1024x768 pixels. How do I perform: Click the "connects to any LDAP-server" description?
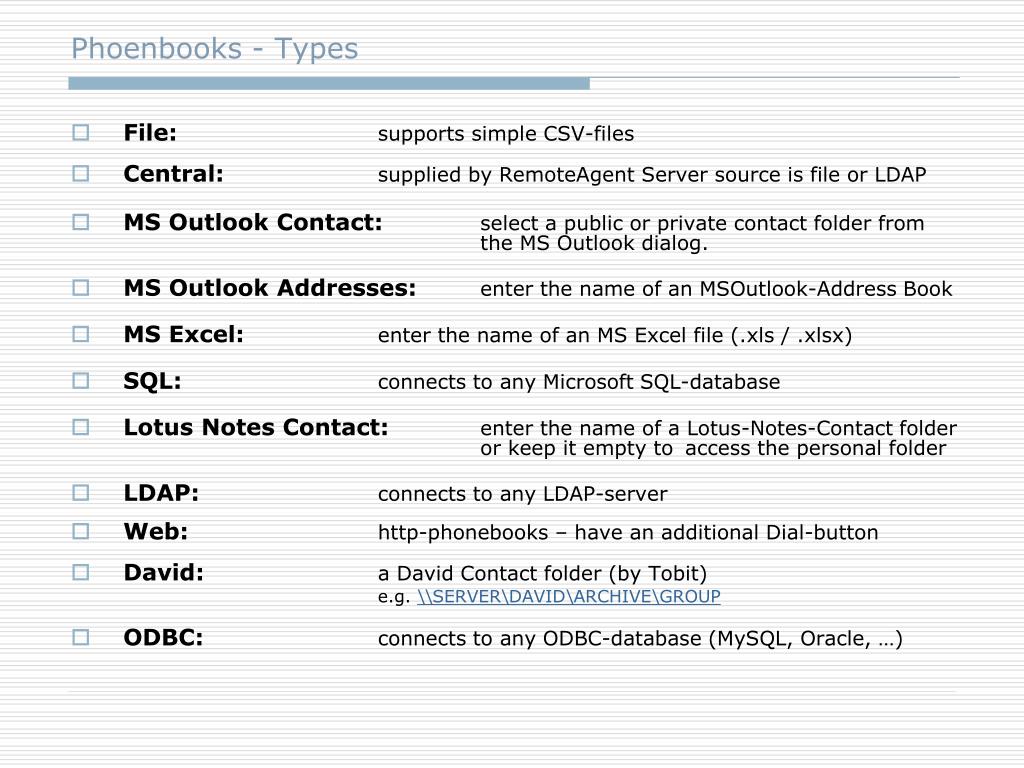[522, 494]
